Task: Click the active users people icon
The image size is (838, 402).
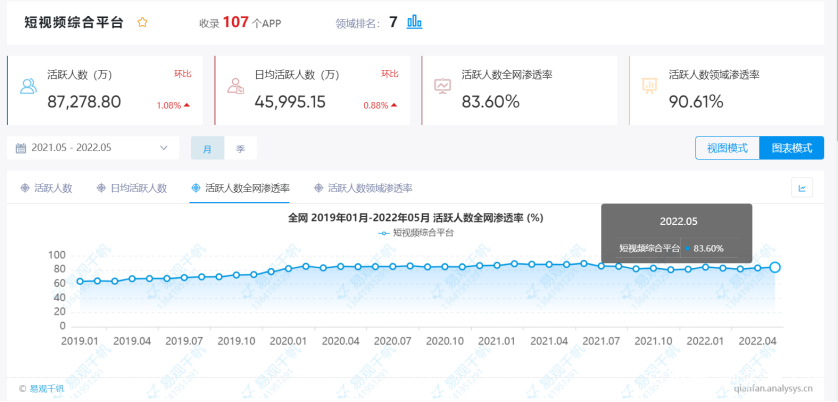Action: click(x=28, y=86)
